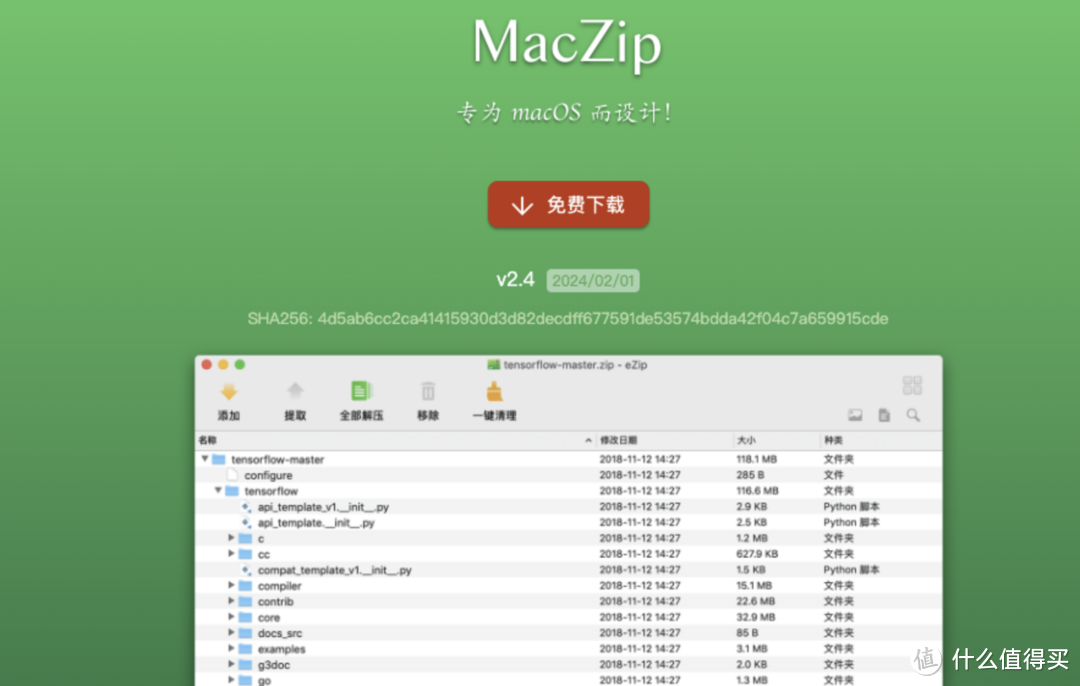Collapse the tensorflow-master folder triangle
1080x686 pixels.
pyautogui.click(x=205, y=459)
